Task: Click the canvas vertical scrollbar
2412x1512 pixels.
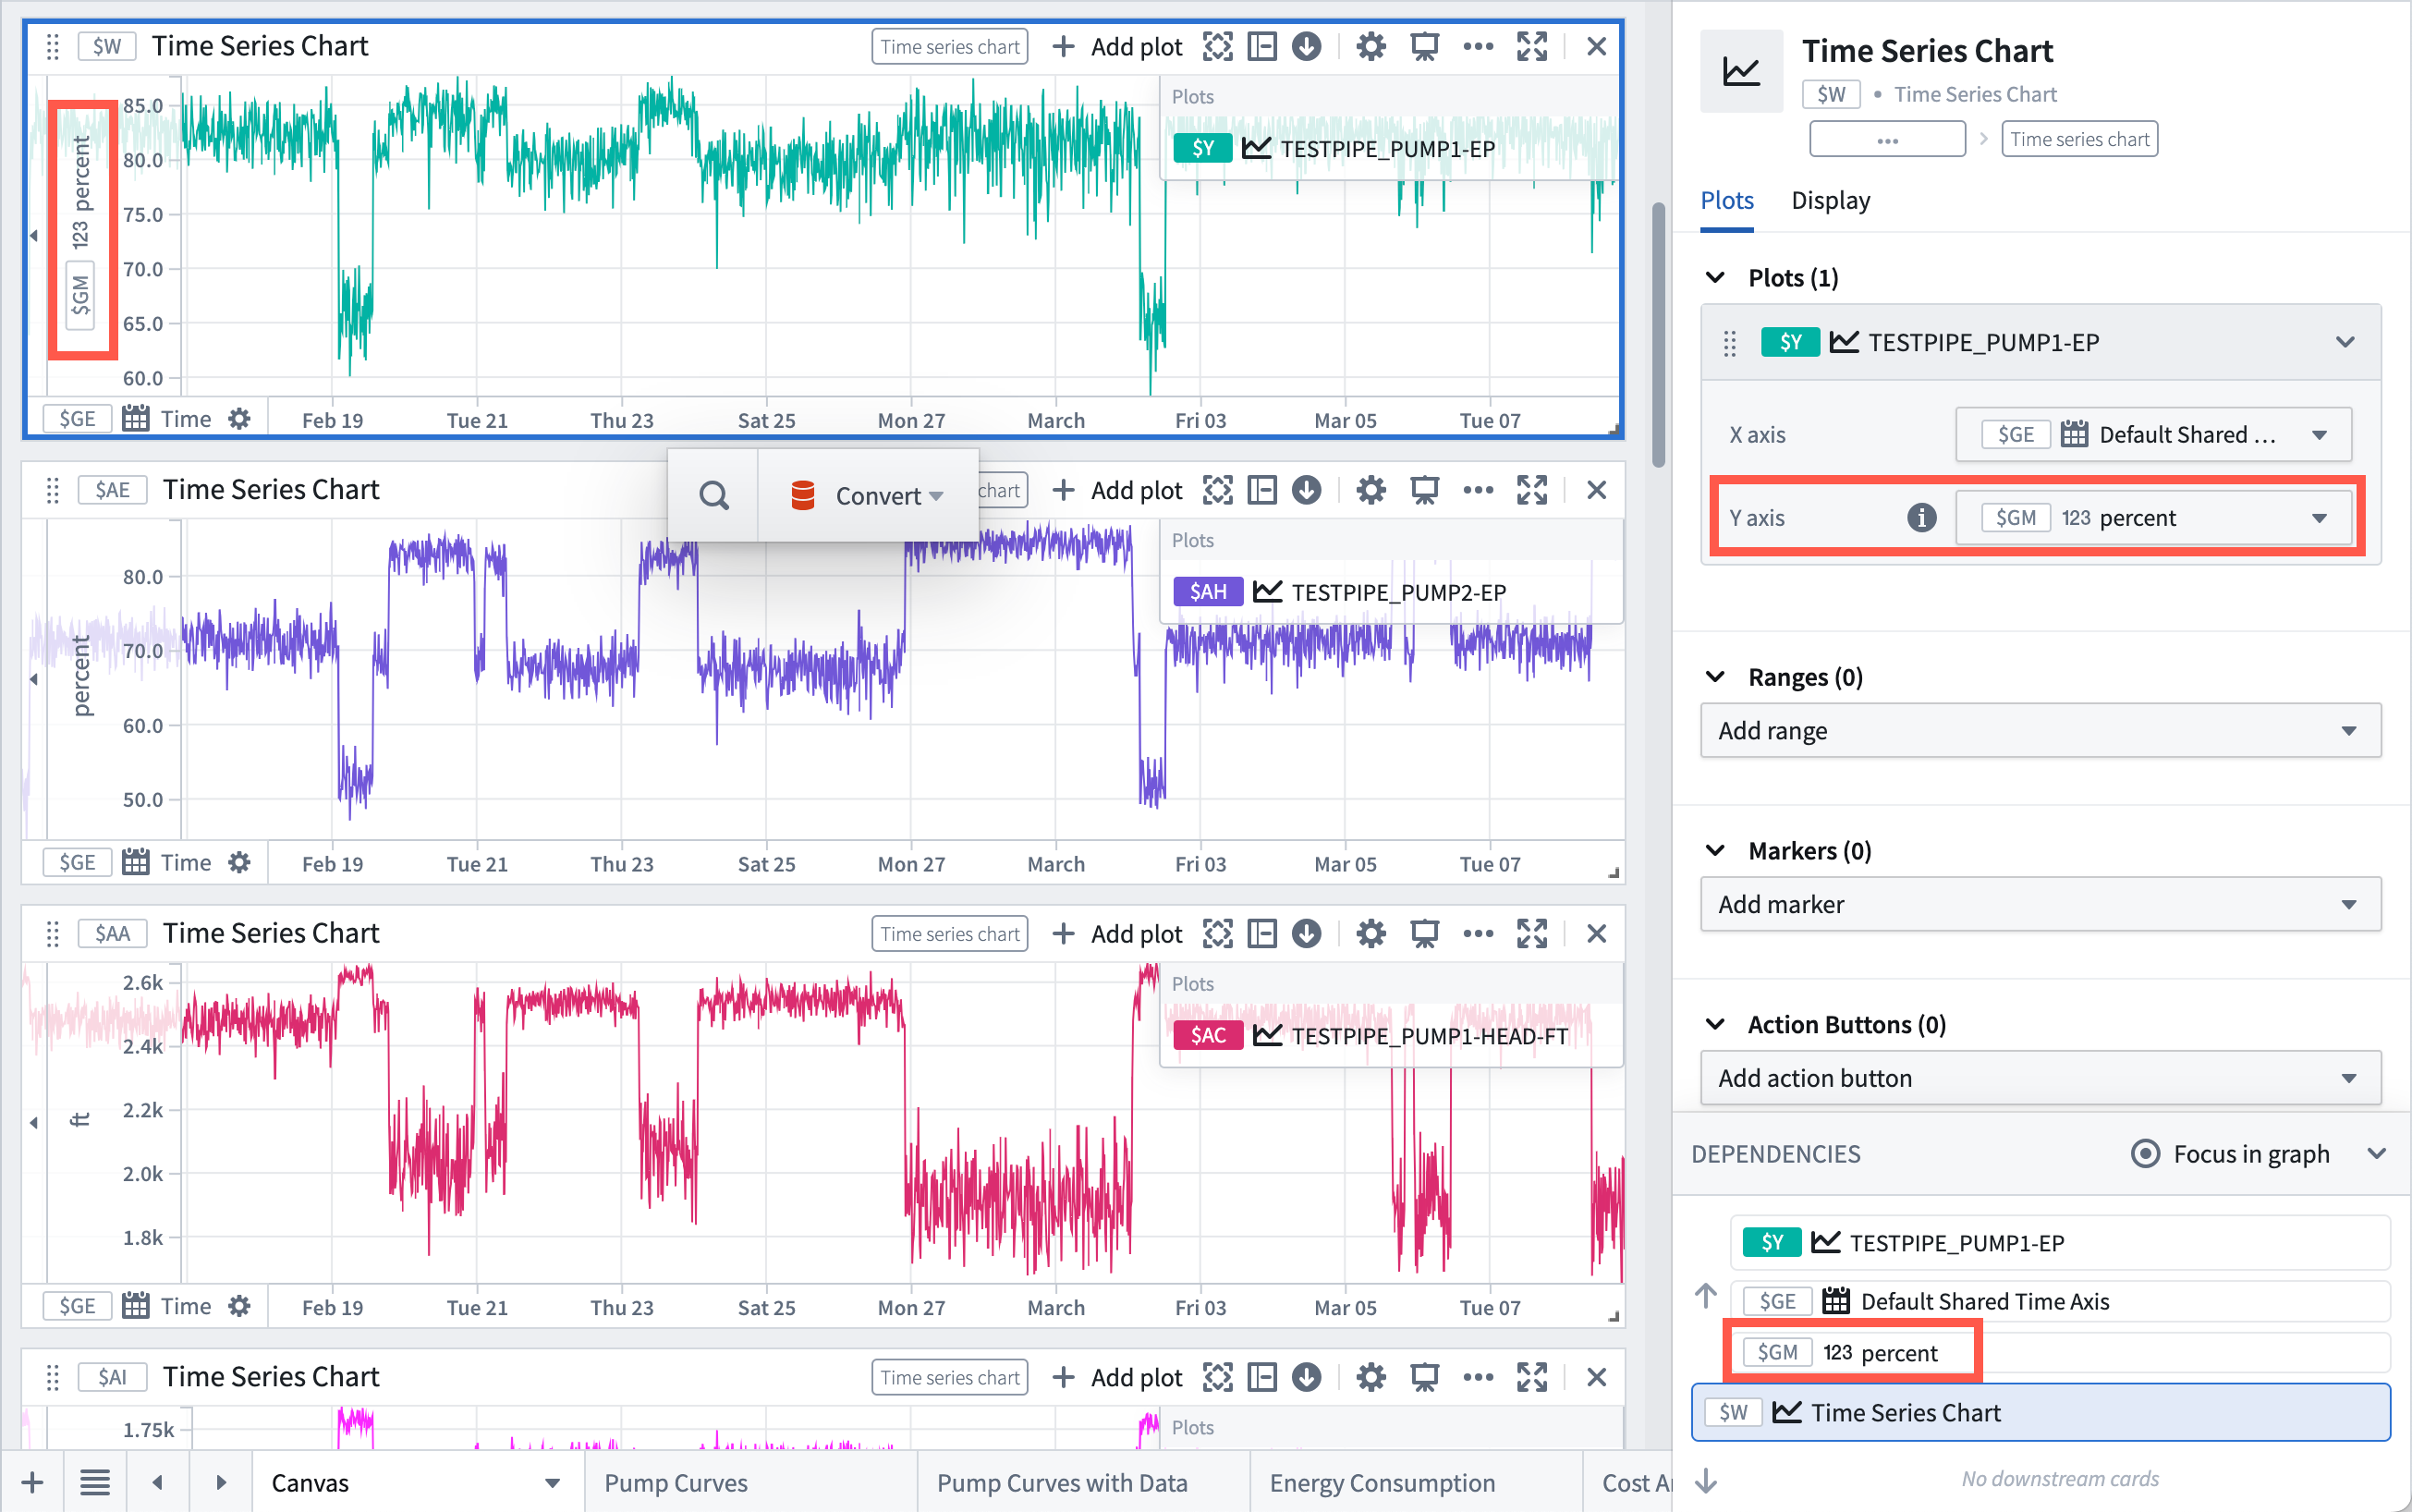Action: pyautogui.click(x=1658, y=335)
